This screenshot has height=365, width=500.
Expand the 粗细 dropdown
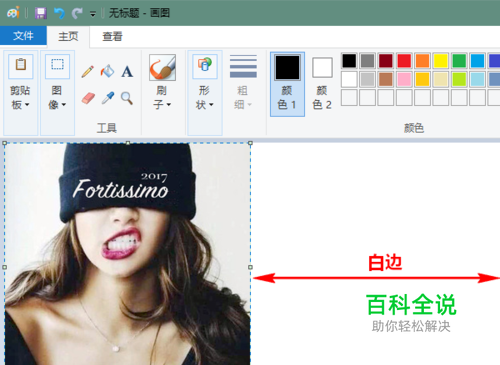pyautogui.click(x=243, y=97)
